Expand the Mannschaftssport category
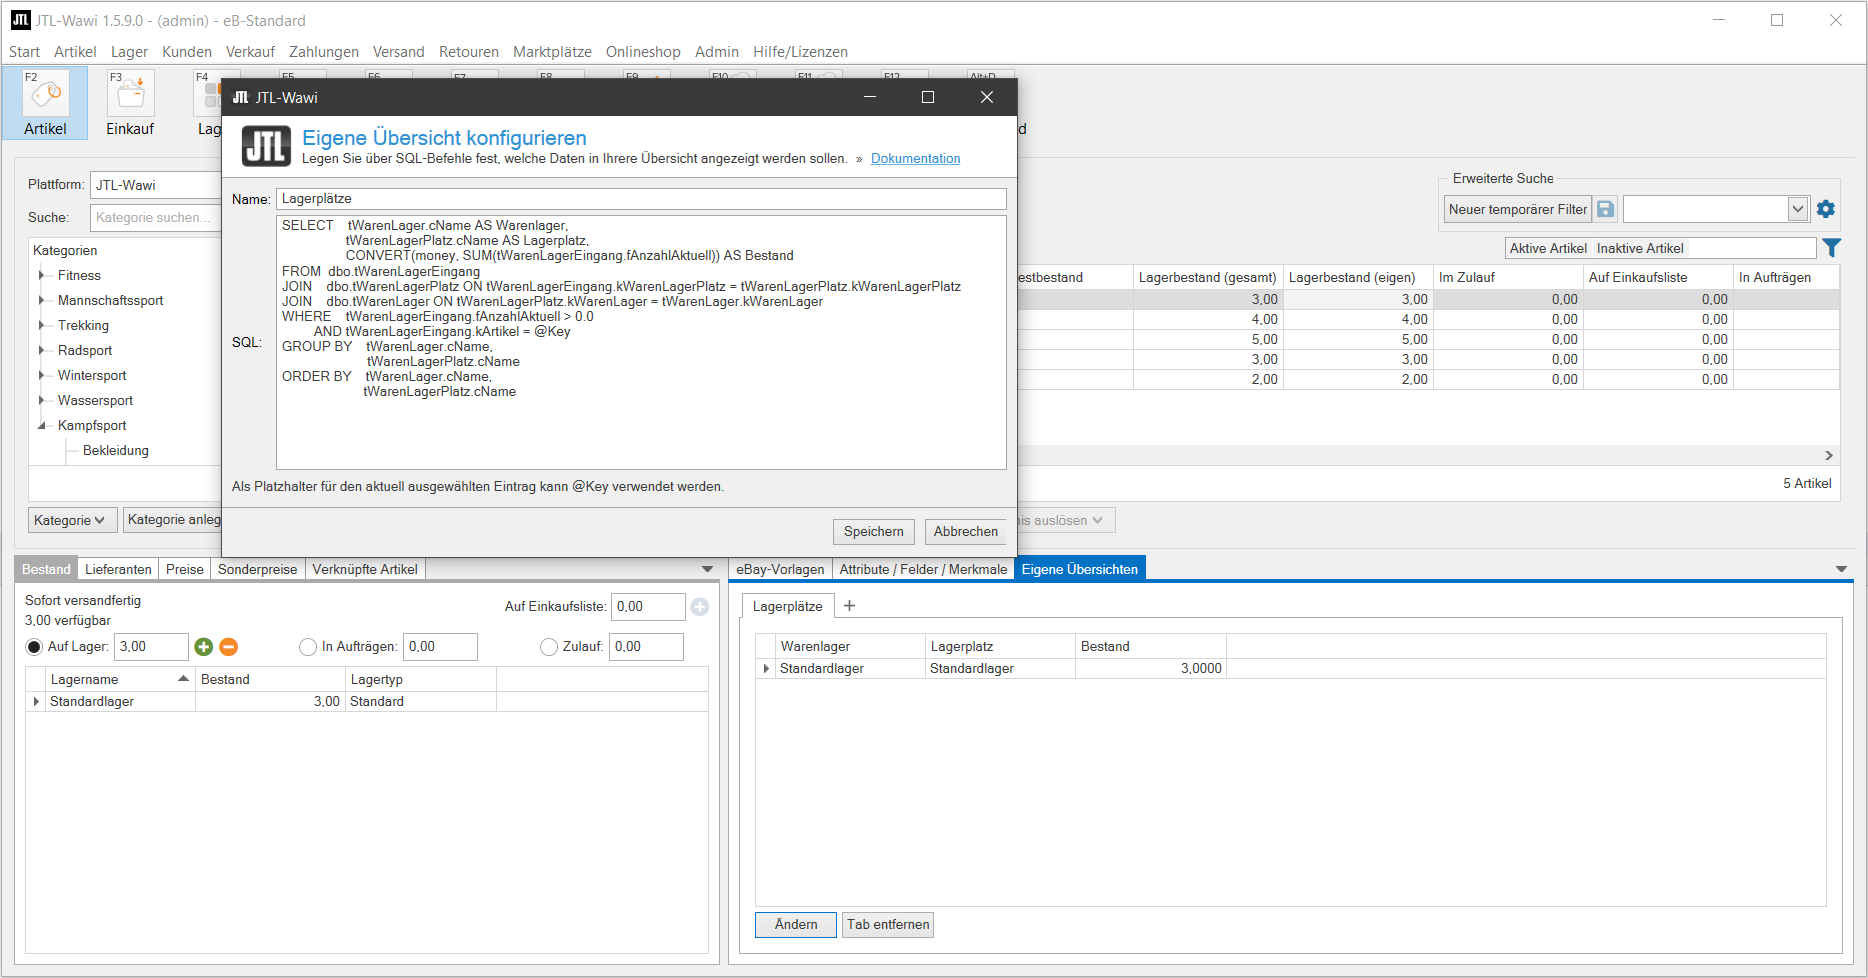 point(41,300)
